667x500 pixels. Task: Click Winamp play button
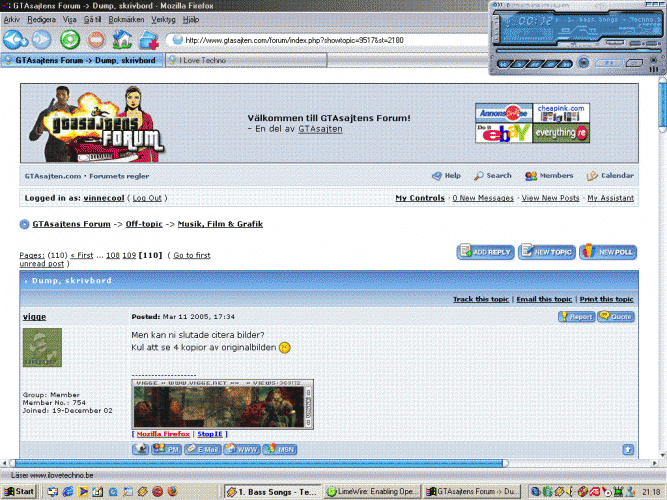point(519,64)
